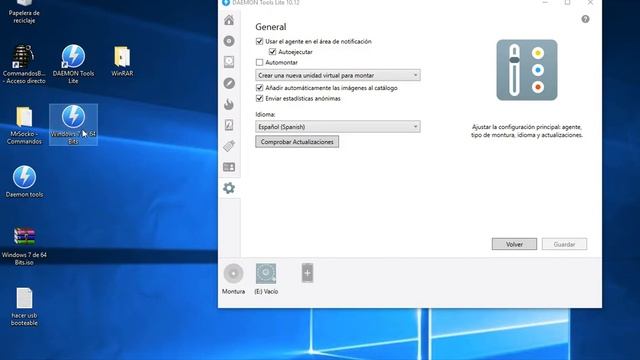Viewport: 640px width, 360px height.
Task: Open Crear una nueva unidad virtual dropdown
Action: coord(338,75)
